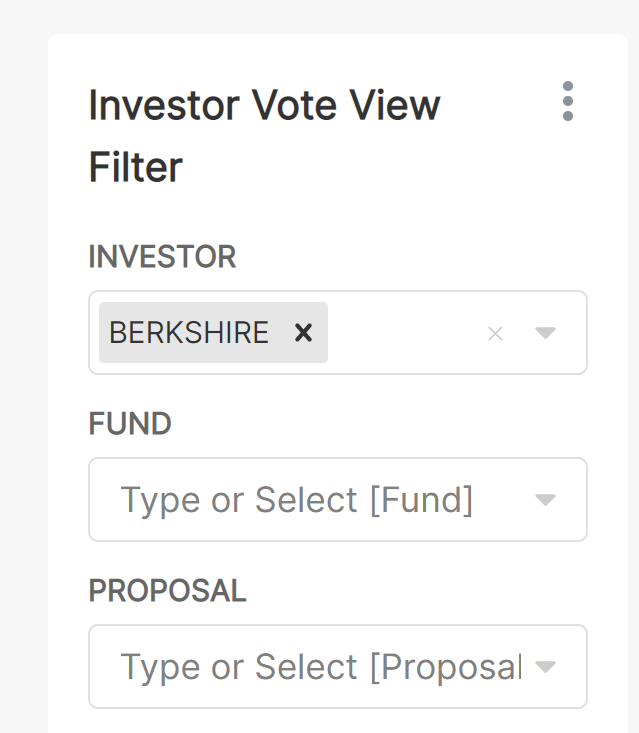
Task: Select the word Filter in the heading
Action: click(135, 167)
